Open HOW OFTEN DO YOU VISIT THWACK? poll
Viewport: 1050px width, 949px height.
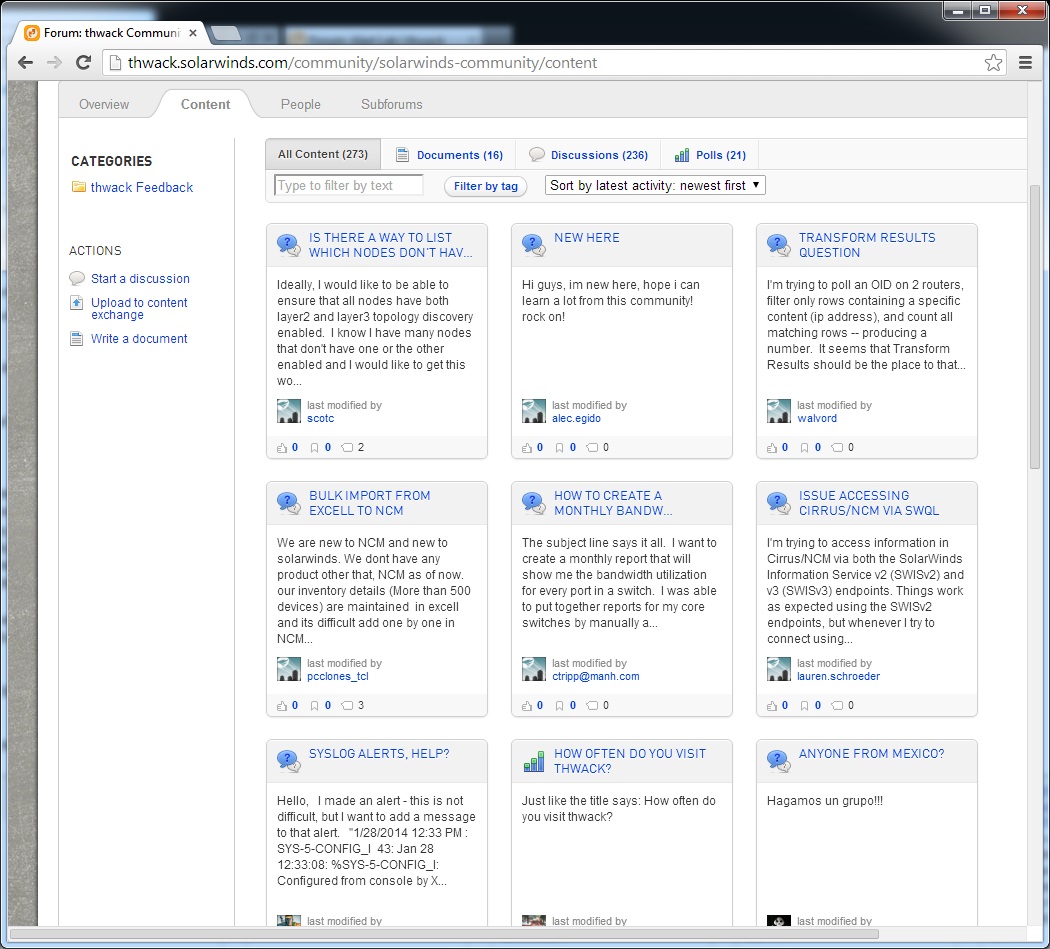[x=629, y=761]
